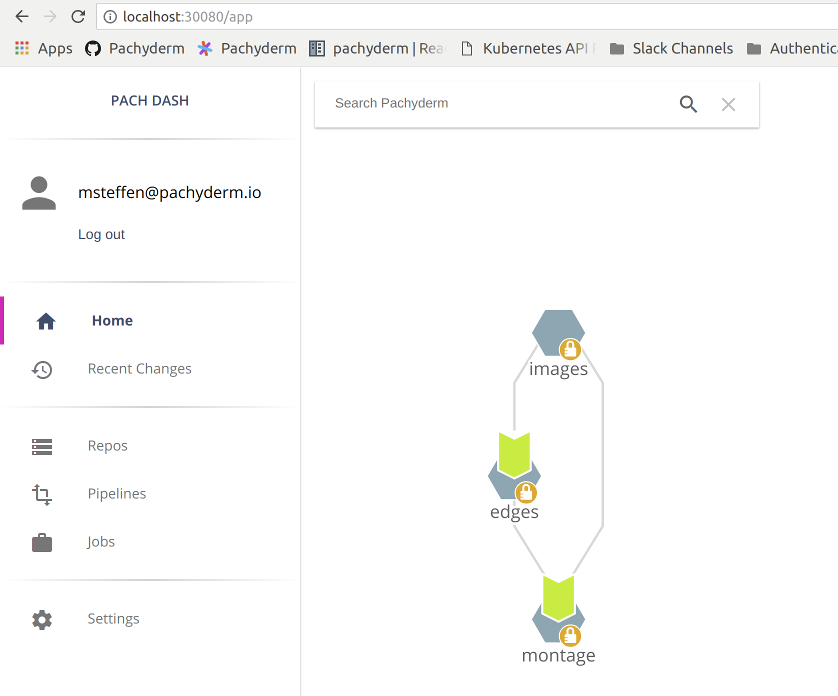Screen dimensions: 838x696
Task: Click the Log out link
Action: tap(101, 234)
